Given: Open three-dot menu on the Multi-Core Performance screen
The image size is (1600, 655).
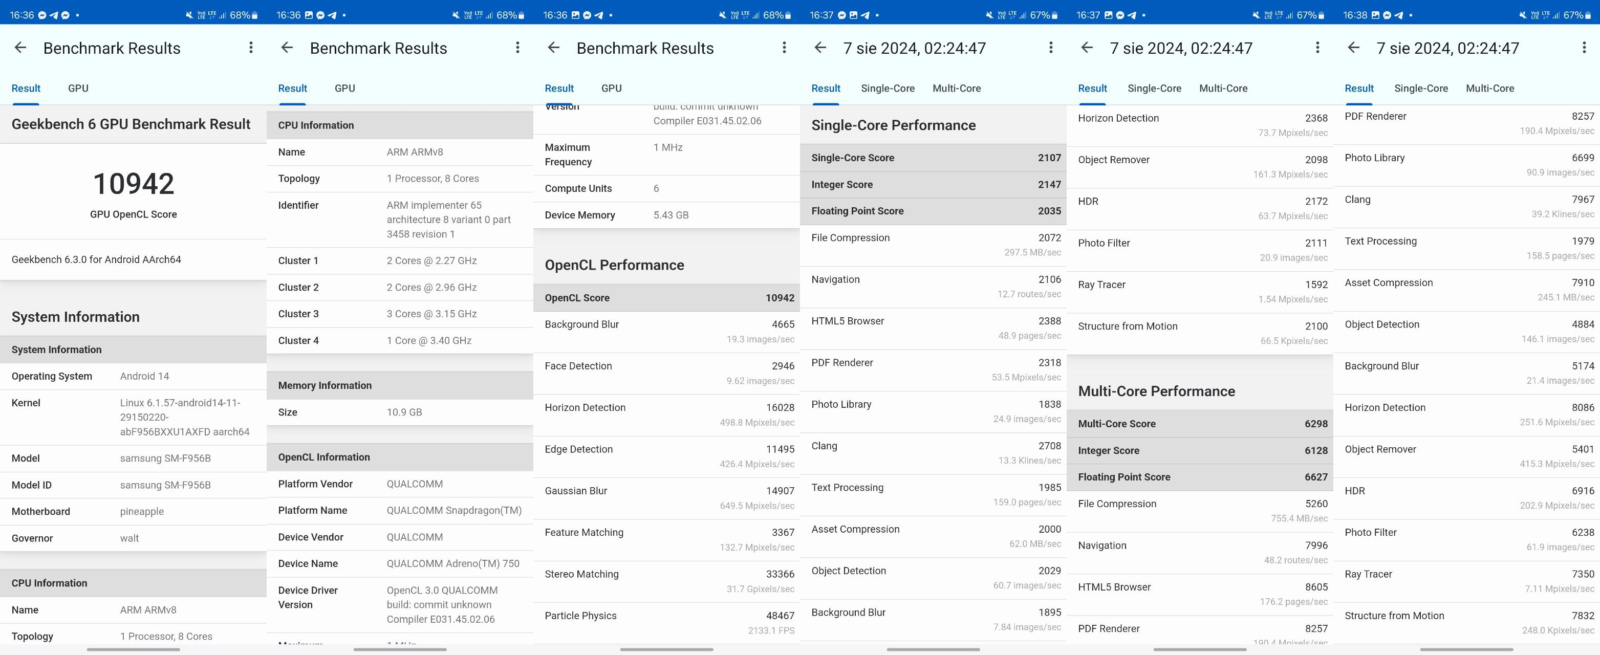Looking at the screenshot, I should (1317, 48).
